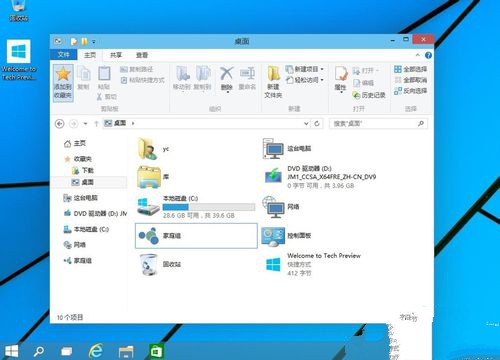Click the Task View taskbar icon

[x=67, y=351]
